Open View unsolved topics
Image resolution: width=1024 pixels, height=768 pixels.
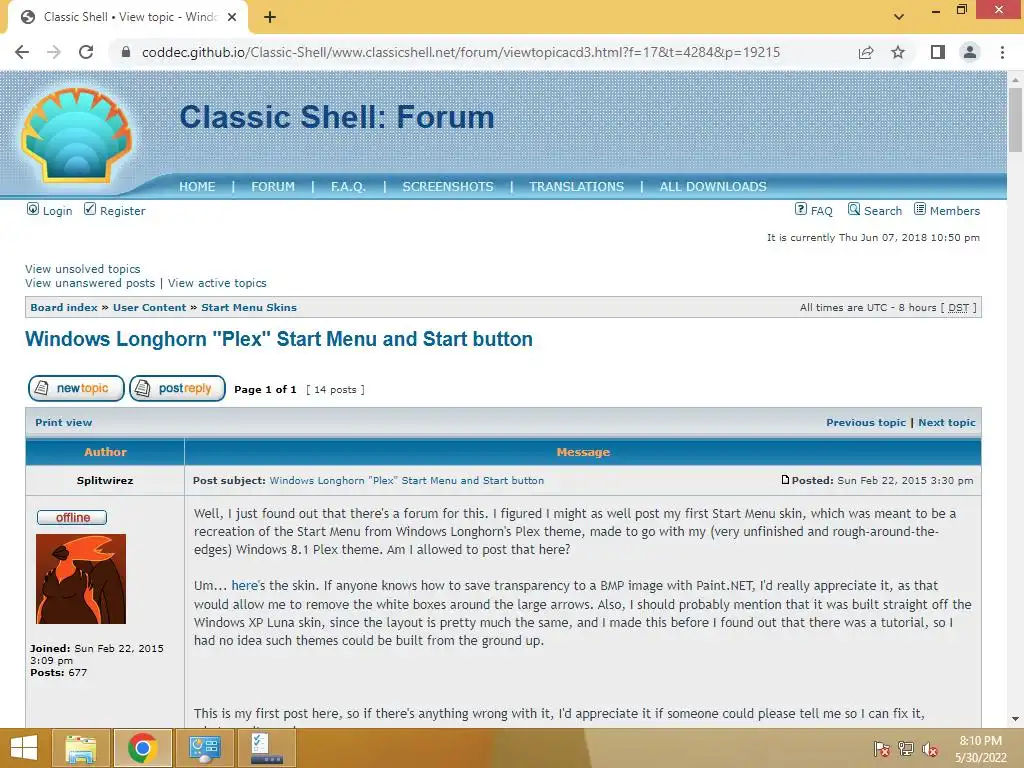click(83, 269)
